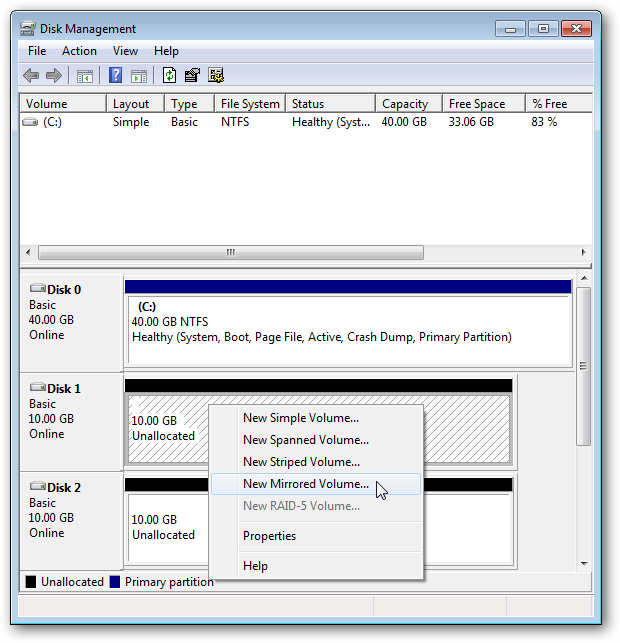The height and width of the screenshot is (643, 620).
Task: Sort by the Type column header
Action: [189, 104]
